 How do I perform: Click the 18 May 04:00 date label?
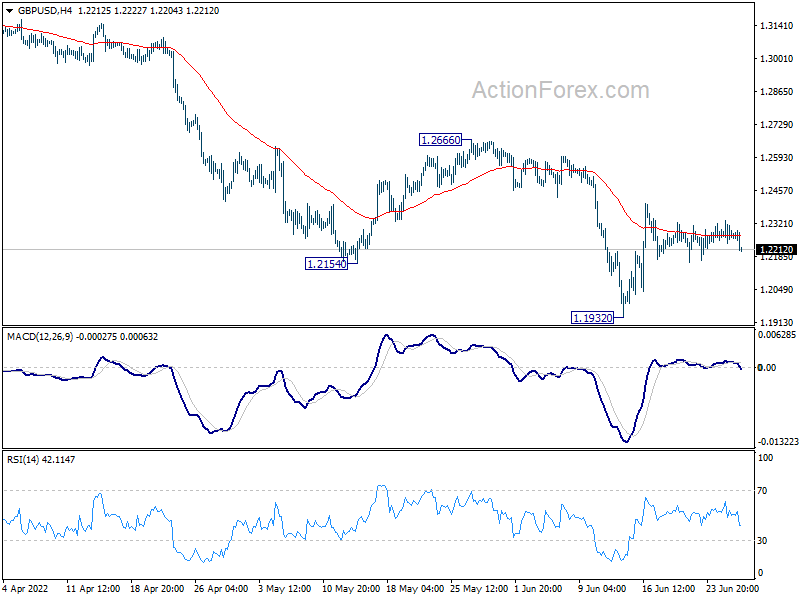click(415, 589)
